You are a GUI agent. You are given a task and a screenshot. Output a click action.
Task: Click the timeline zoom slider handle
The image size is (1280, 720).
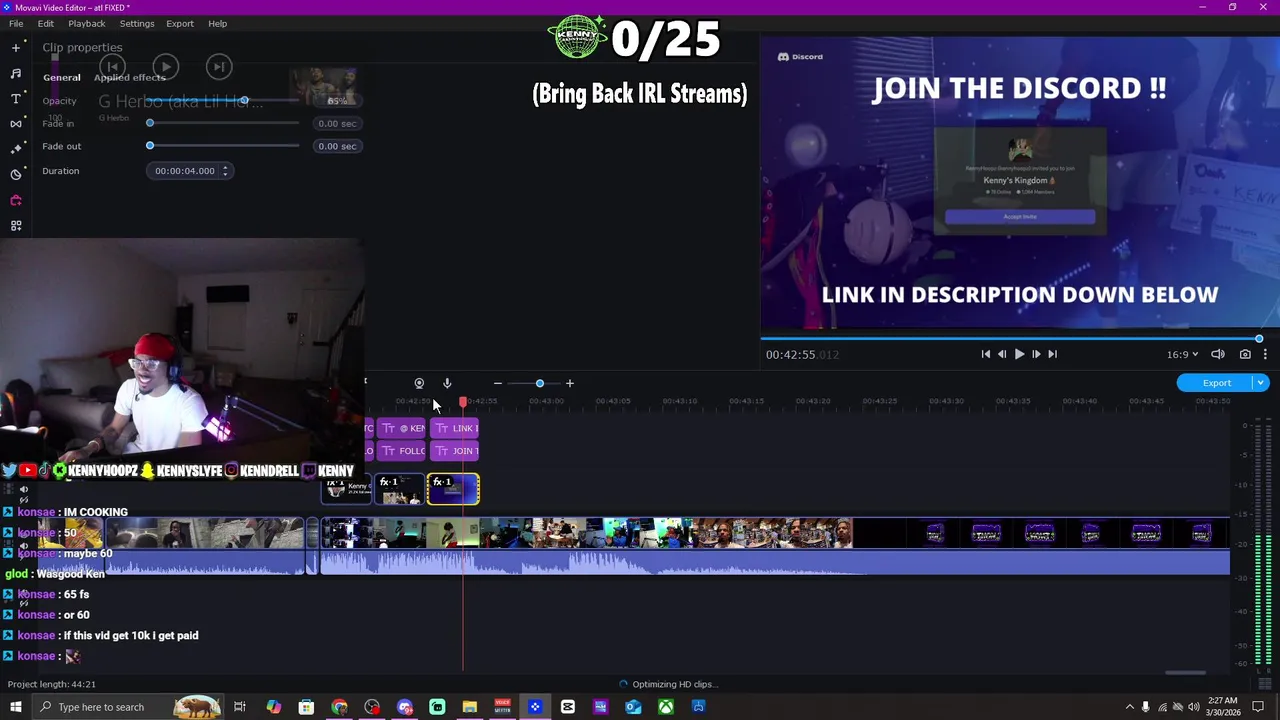[x=540, y=383]
